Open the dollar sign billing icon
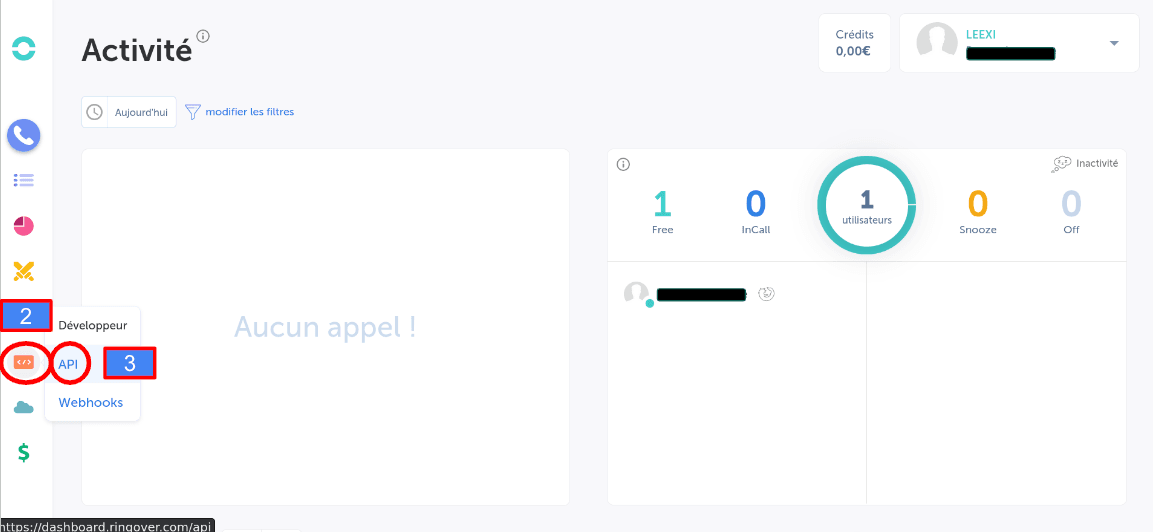Viewport: 1153px width, 532px height. (x=24, y=453)
